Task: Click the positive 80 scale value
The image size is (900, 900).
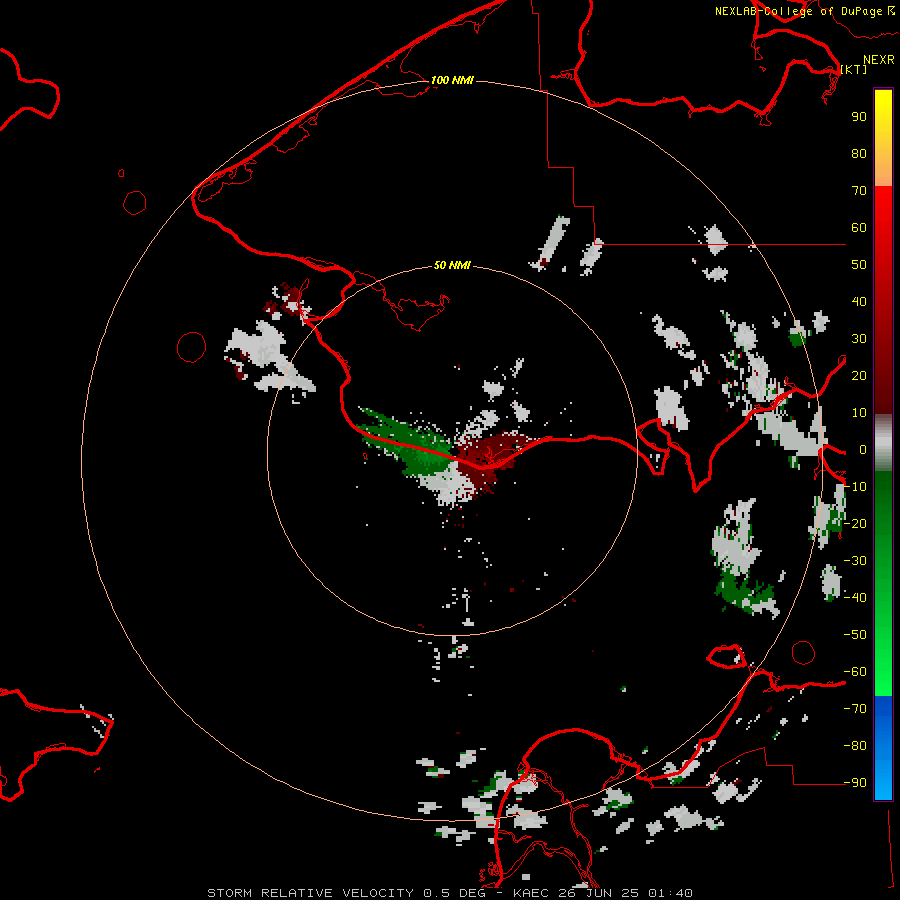Action: (859, 154)
